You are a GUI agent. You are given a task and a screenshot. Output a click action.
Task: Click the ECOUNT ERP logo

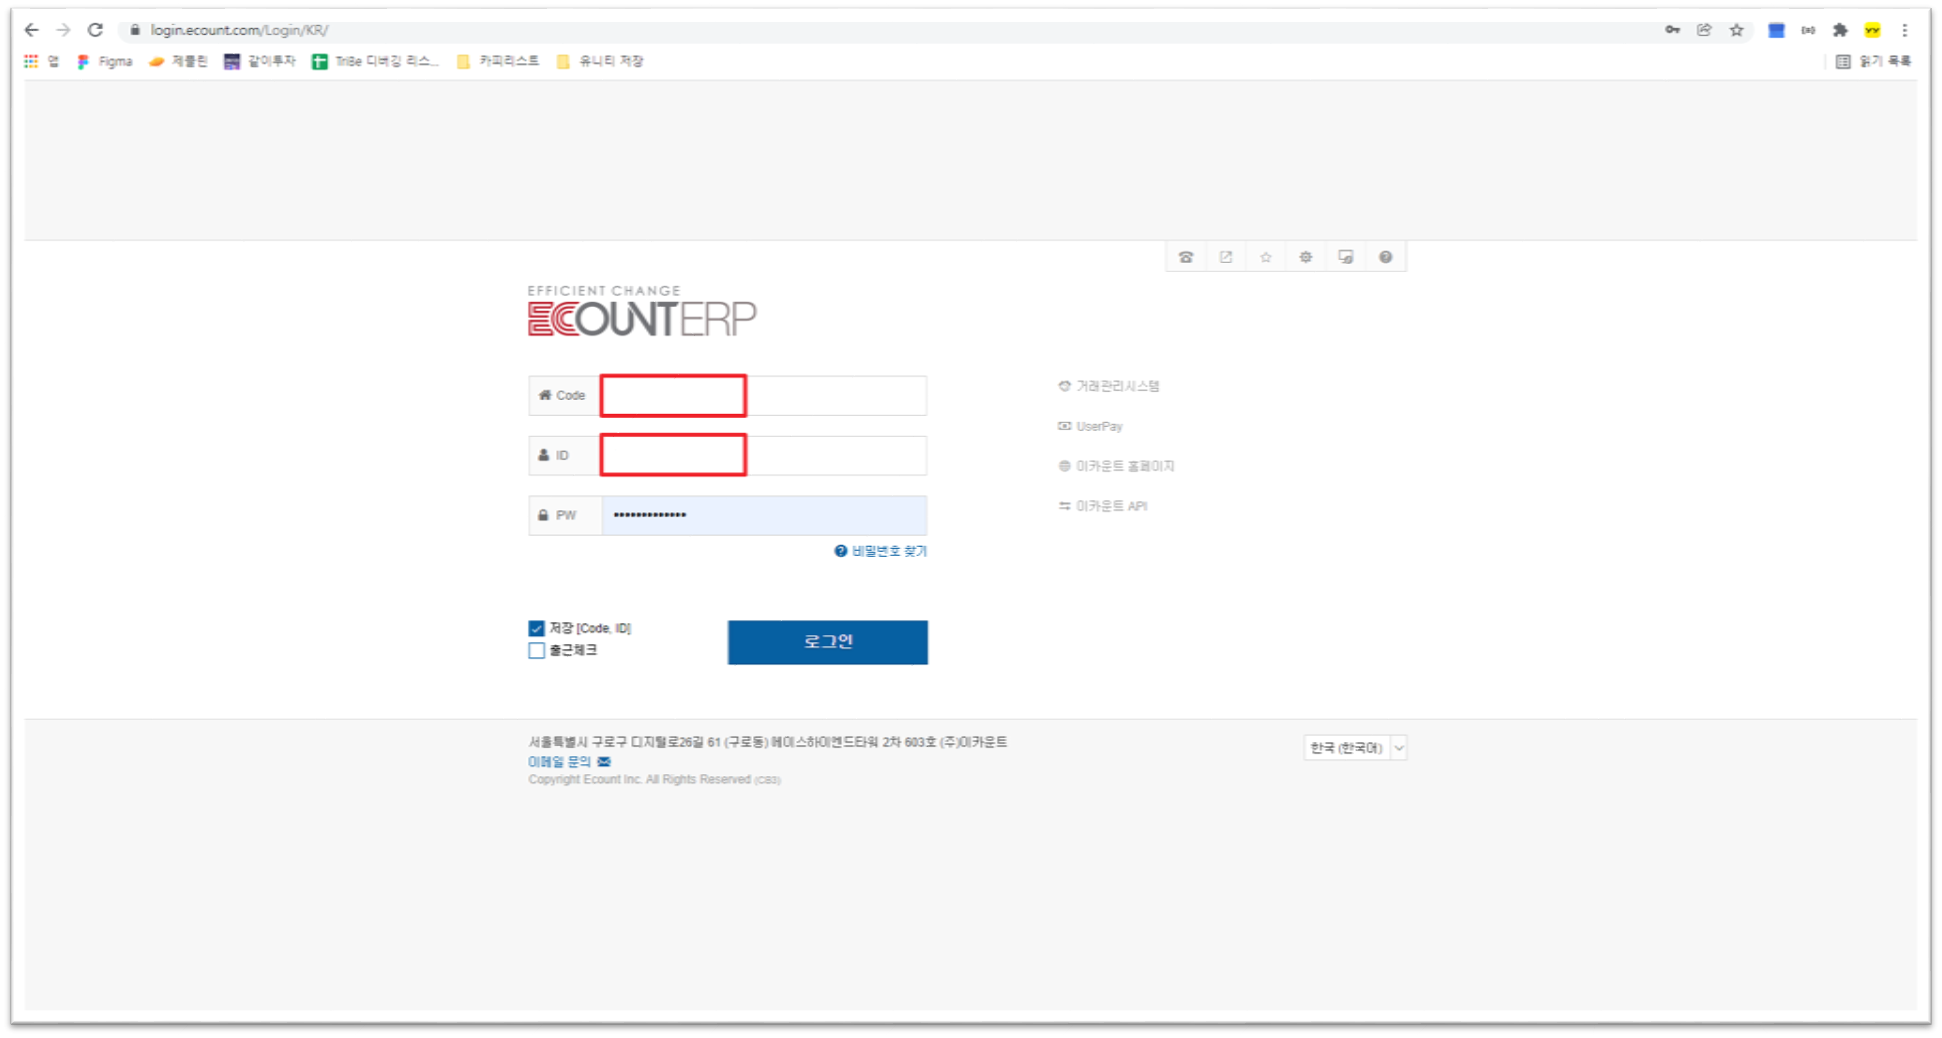(642, 311)
